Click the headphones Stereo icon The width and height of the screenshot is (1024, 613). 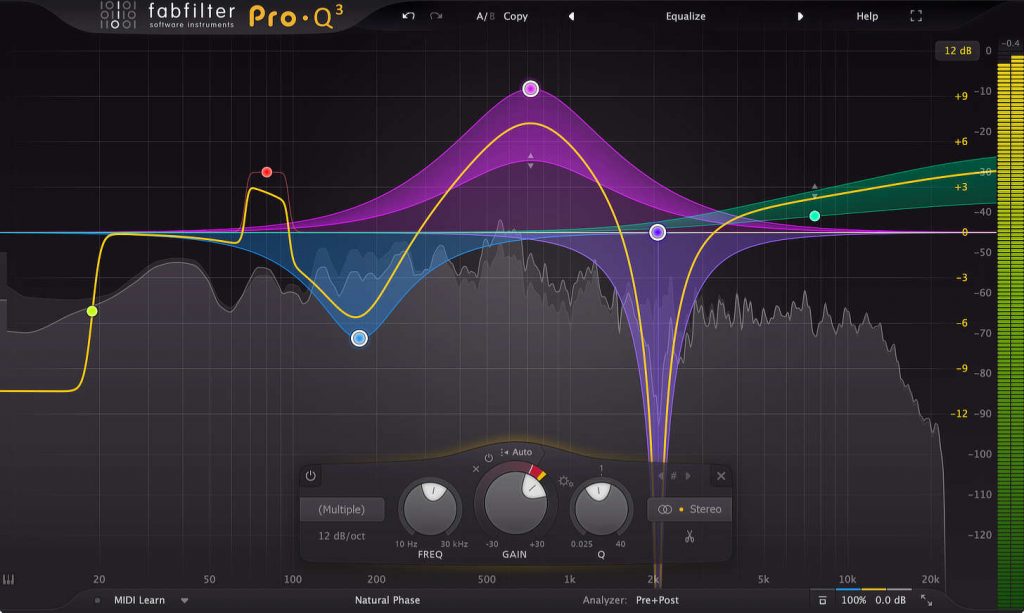(x=665, y=510)
